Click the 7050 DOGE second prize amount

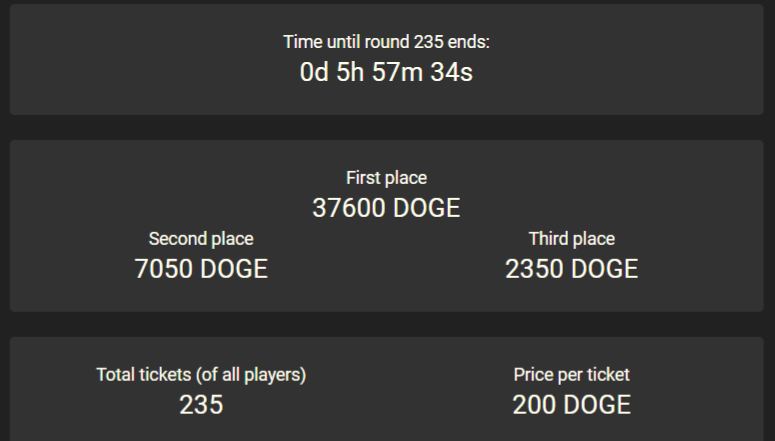coord(201,269)
